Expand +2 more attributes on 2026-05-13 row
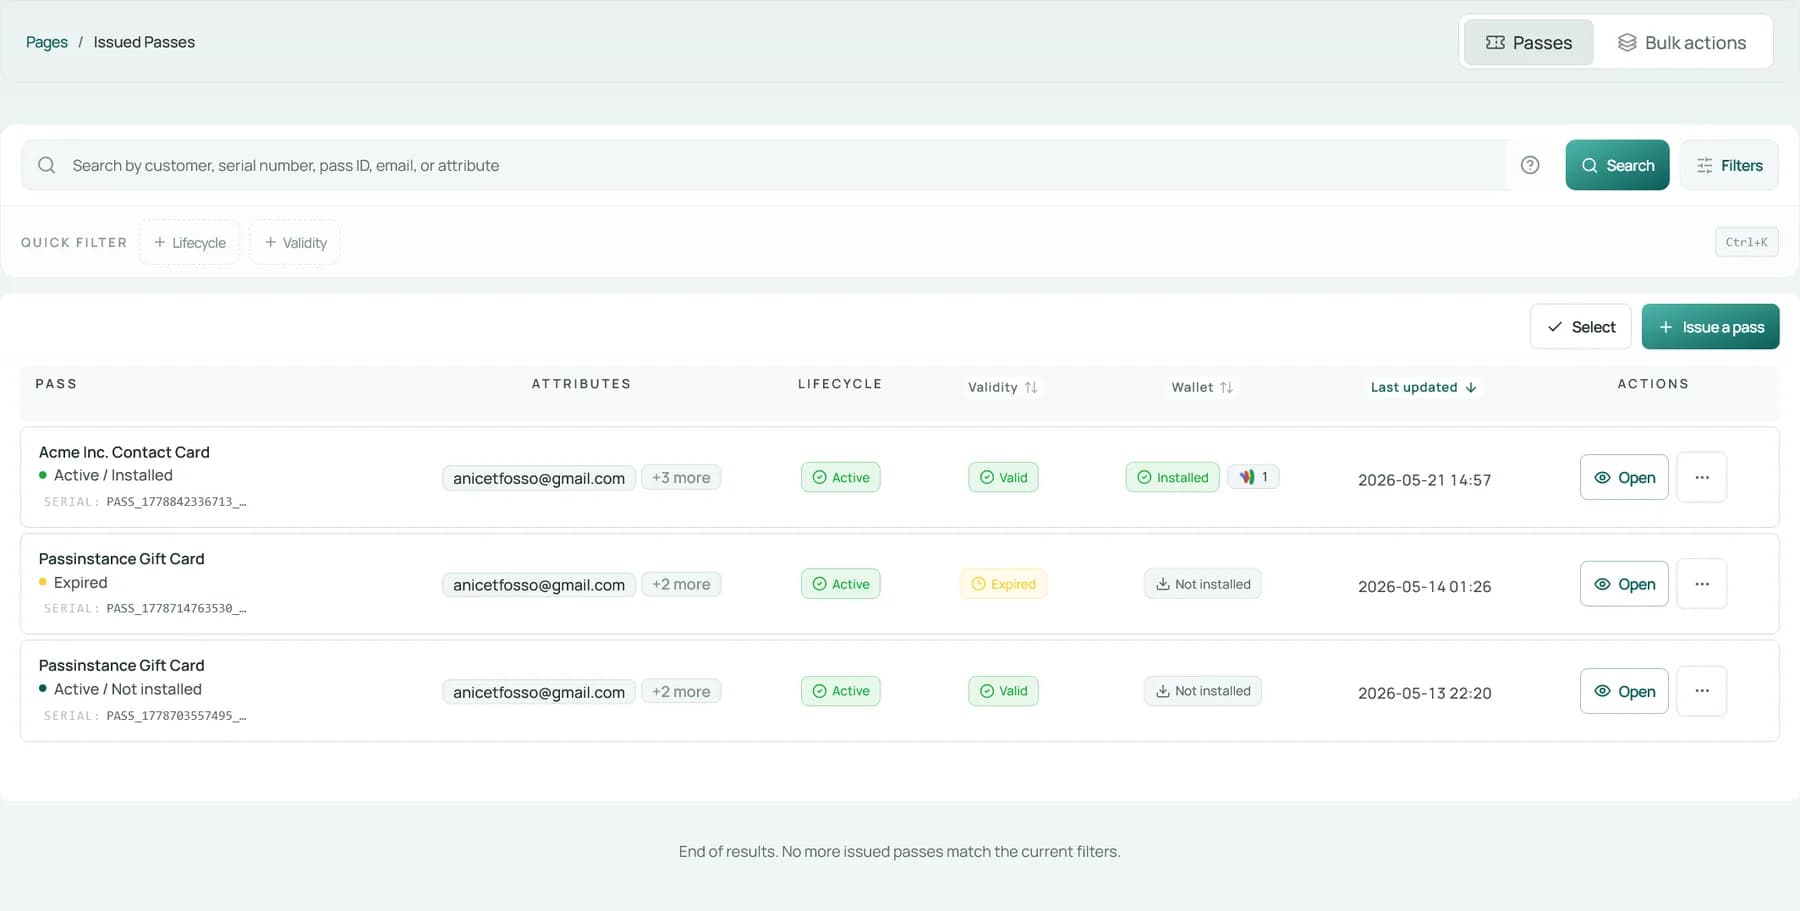 pos(681,691)
